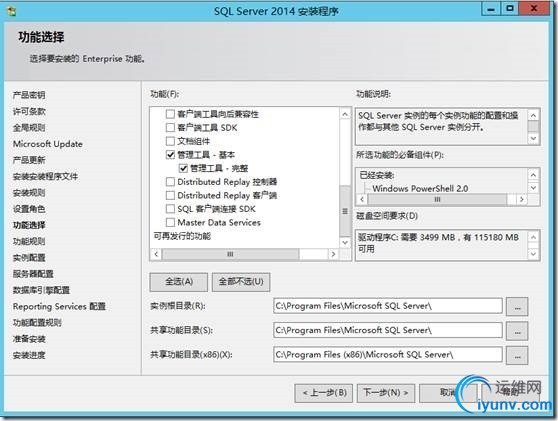Click feature list scroll-right arrow
The width and height of the screenshot is (558, 421).
pyautogui.click(x=333, y=254)
